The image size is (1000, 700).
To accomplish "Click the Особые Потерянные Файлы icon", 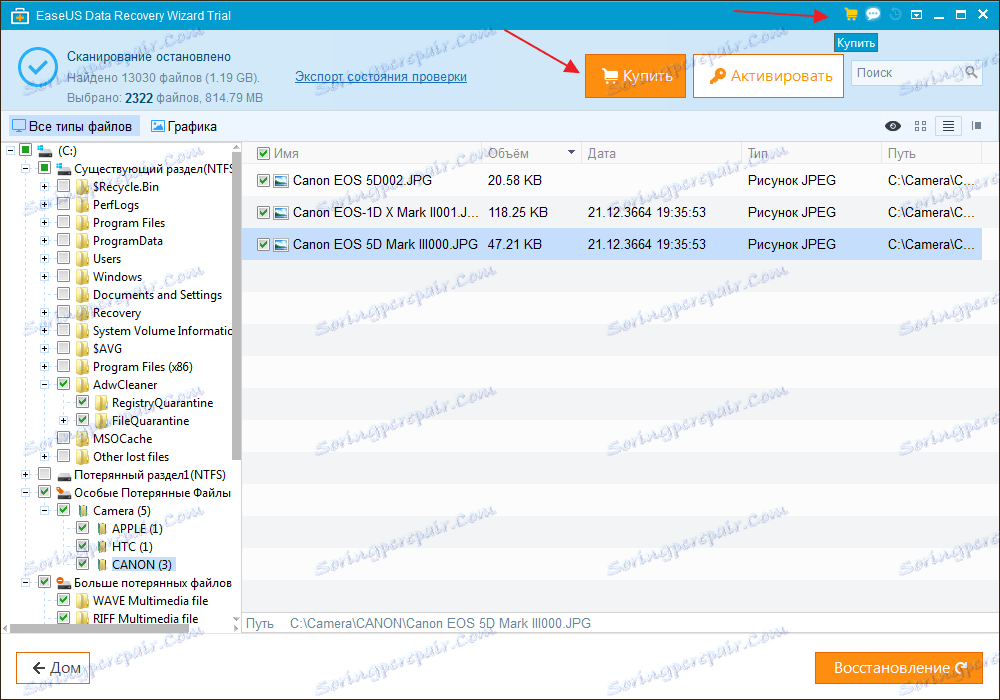I will [64, 493].
